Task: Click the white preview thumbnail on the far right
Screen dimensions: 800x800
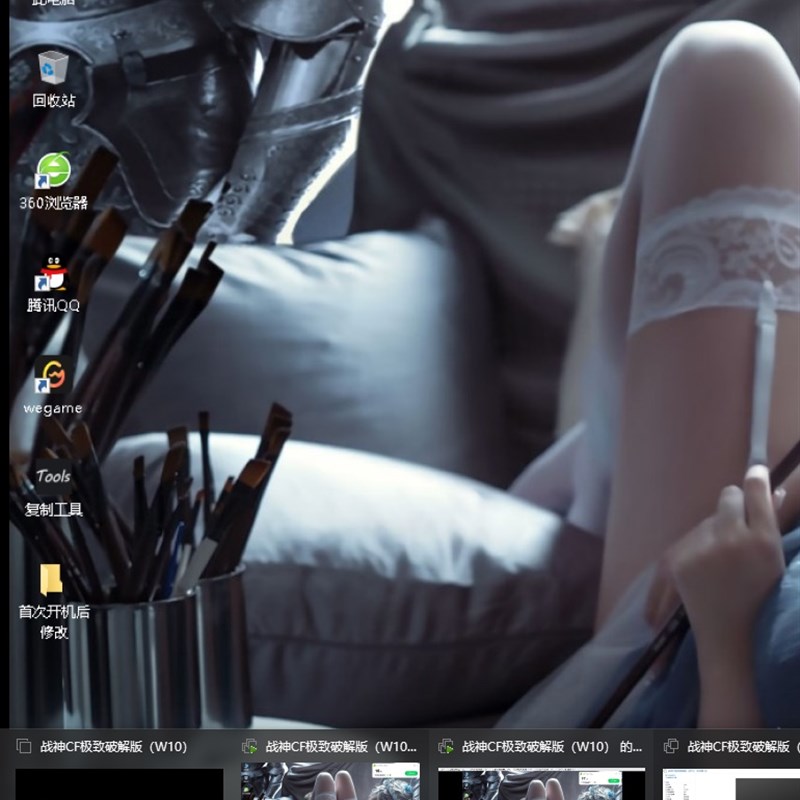Action: [x=731, y=784]
